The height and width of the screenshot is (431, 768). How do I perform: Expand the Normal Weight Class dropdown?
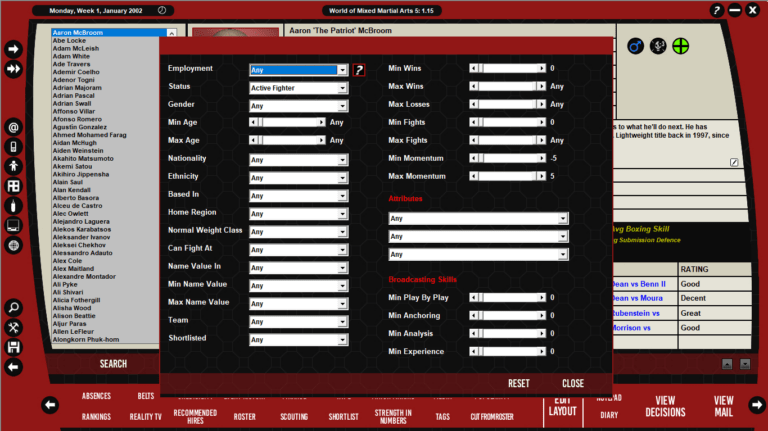coord(298,231)
